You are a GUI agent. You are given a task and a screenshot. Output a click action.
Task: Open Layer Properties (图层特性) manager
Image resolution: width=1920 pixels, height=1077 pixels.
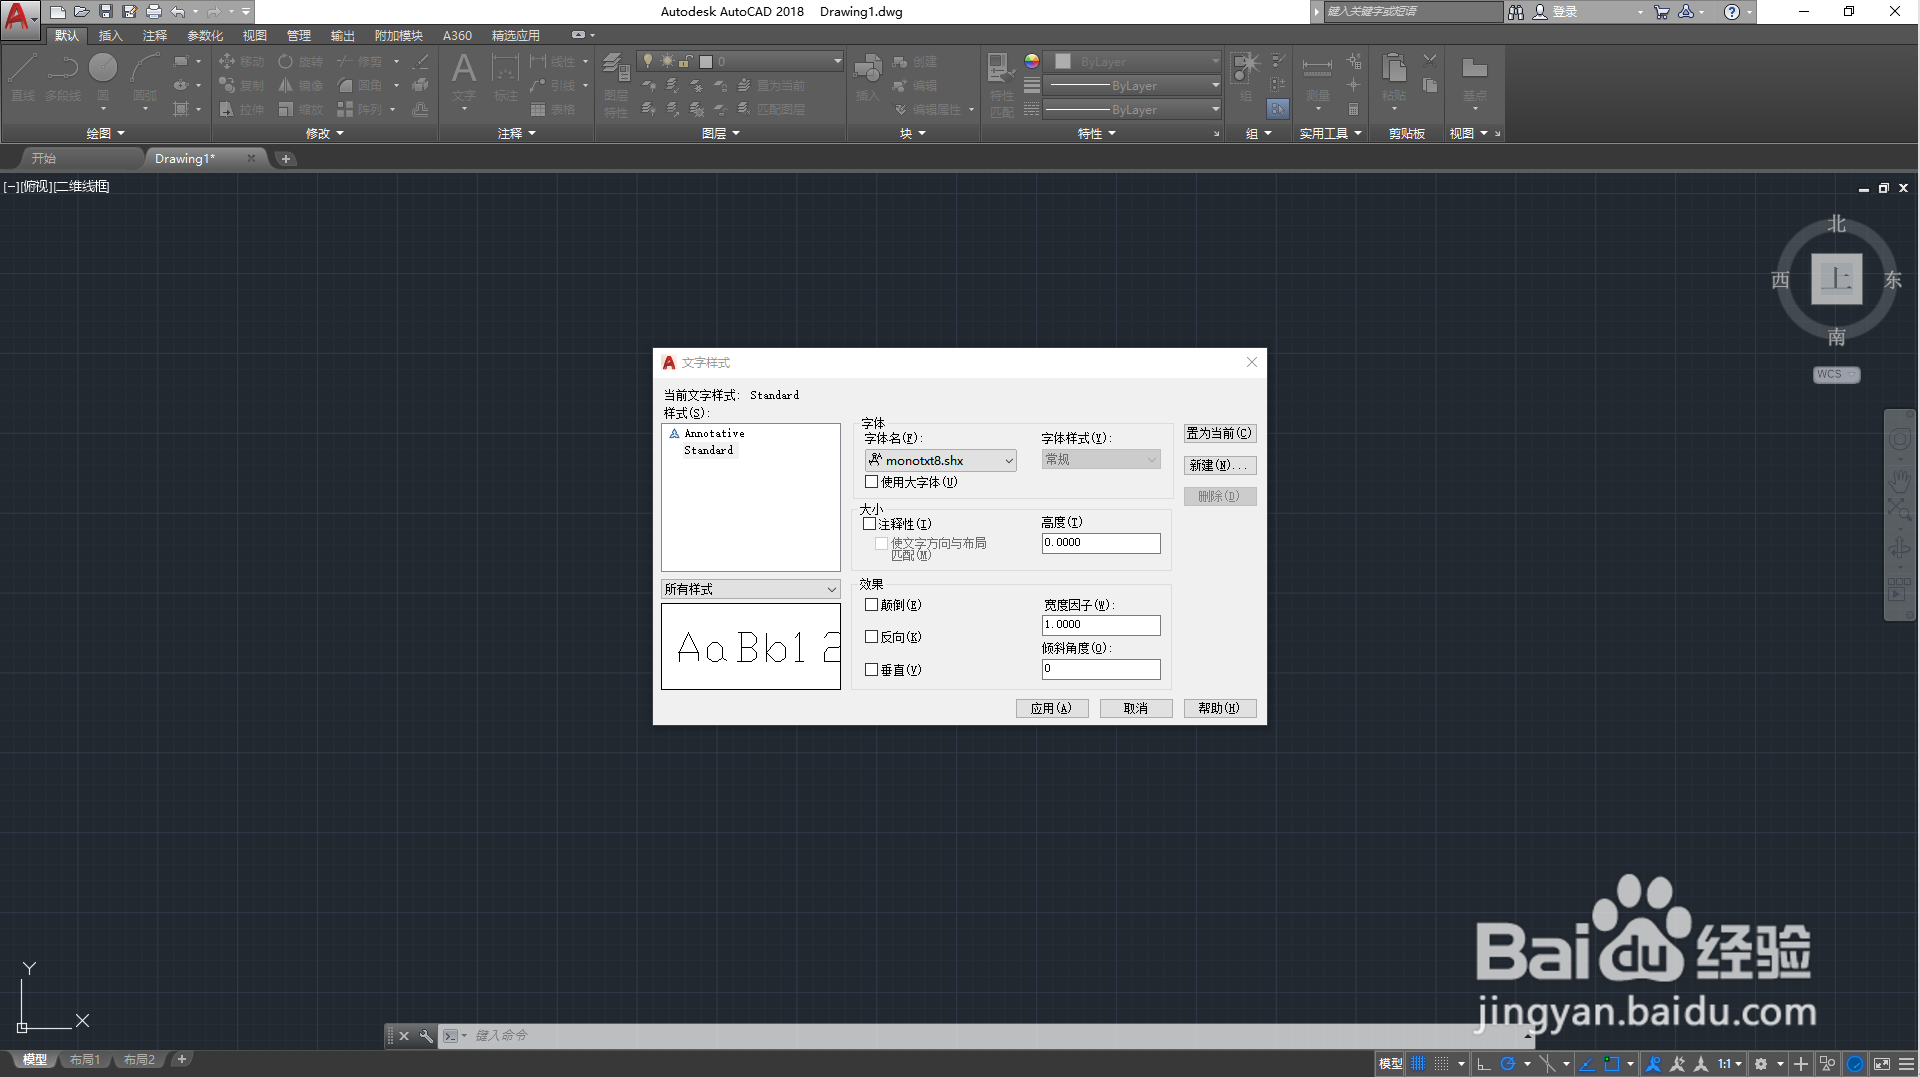(616, 85)
